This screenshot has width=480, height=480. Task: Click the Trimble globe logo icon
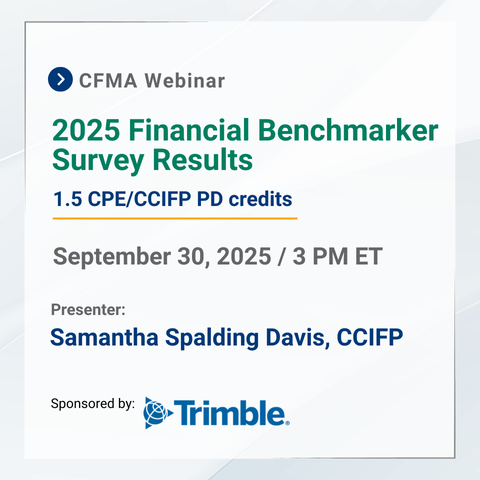tap(158, 413)
